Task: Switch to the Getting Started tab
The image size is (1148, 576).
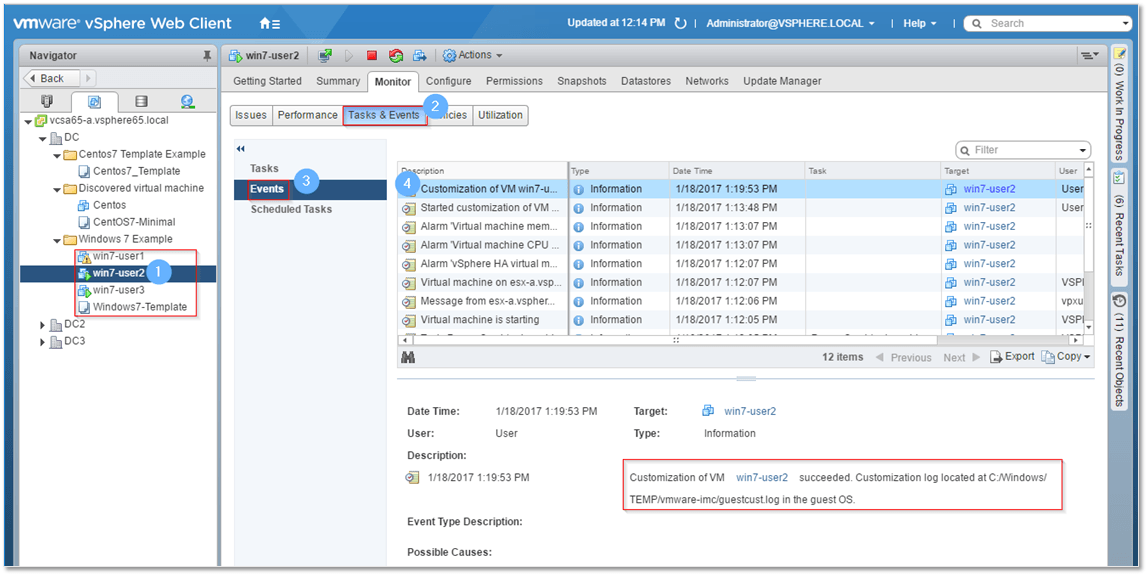Action: 267,81
